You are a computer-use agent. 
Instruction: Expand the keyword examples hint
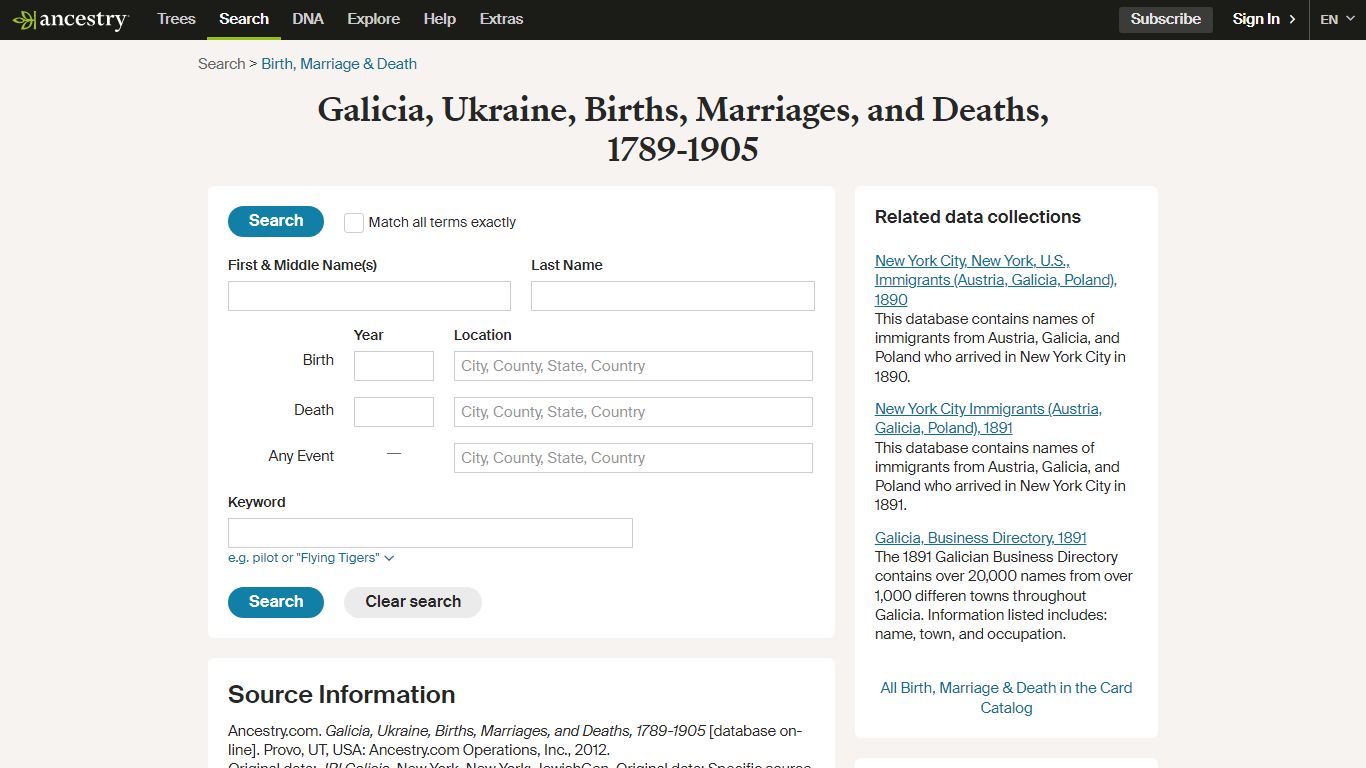(x=311, y=558)
